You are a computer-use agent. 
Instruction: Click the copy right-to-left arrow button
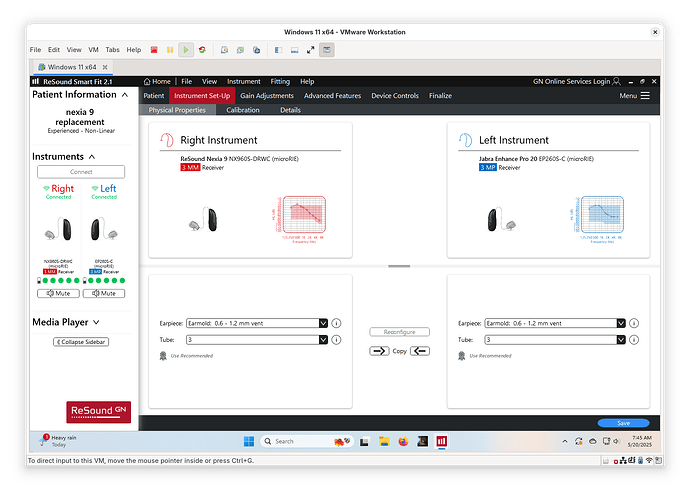tap(379, 351)
